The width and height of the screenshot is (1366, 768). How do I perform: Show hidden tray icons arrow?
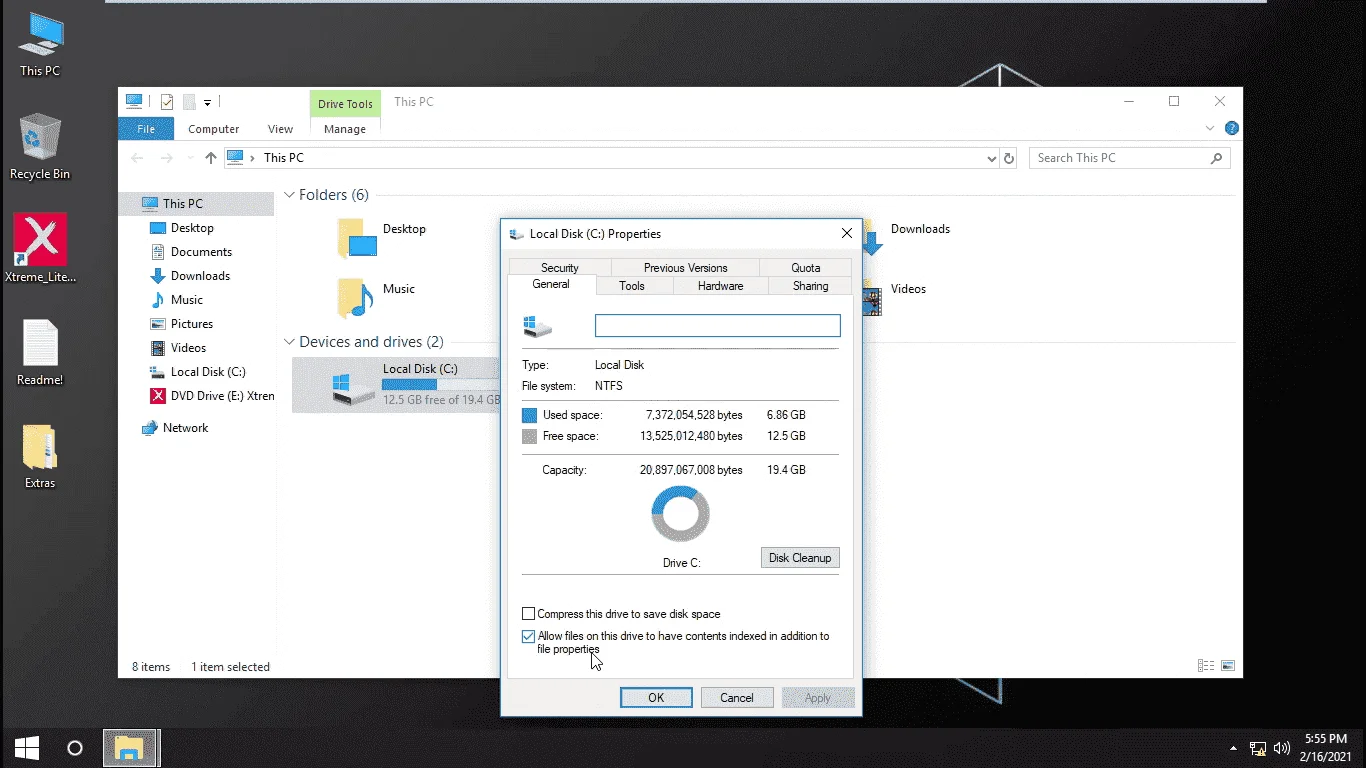click(1235, 748)
